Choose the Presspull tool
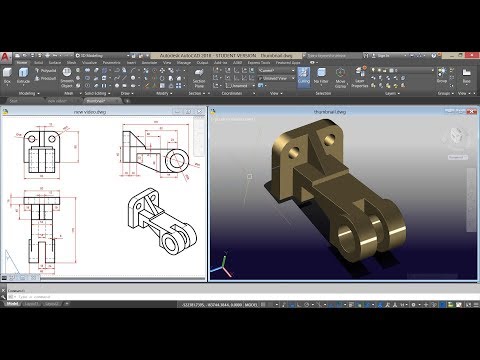The height and width of the screenshot is (360, 480). tap(46, 78)
